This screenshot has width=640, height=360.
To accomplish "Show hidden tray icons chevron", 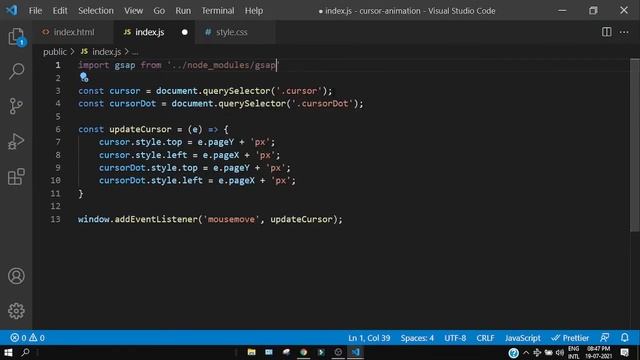I will (x=526, y=353).
